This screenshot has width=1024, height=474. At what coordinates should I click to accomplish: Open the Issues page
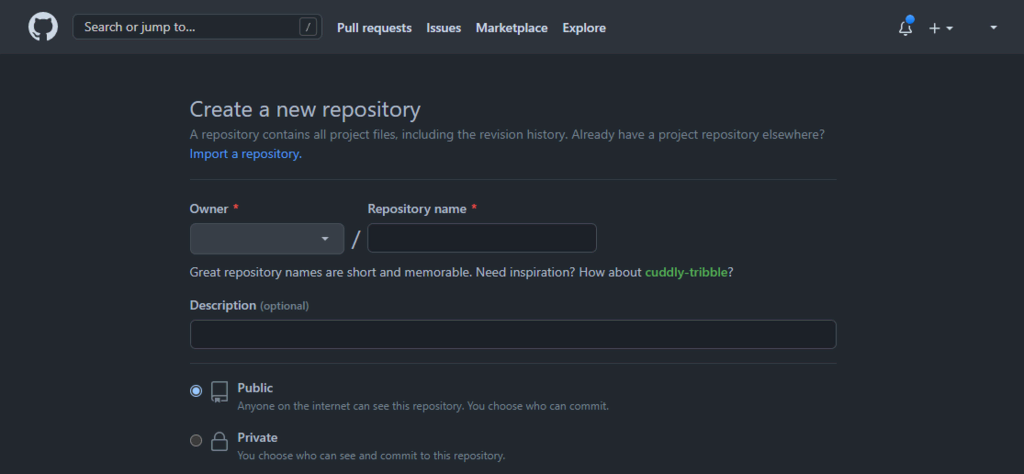click(443, 28)
